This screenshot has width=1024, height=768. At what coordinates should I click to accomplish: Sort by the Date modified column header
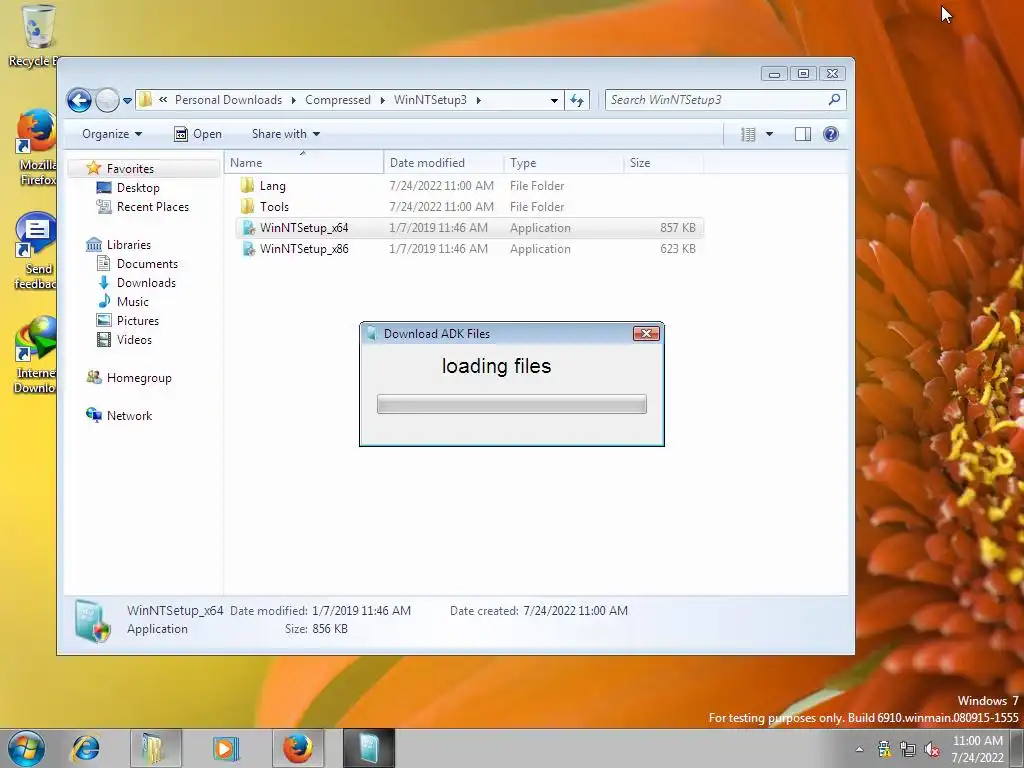pyautogui.click(x=444, y=163)
